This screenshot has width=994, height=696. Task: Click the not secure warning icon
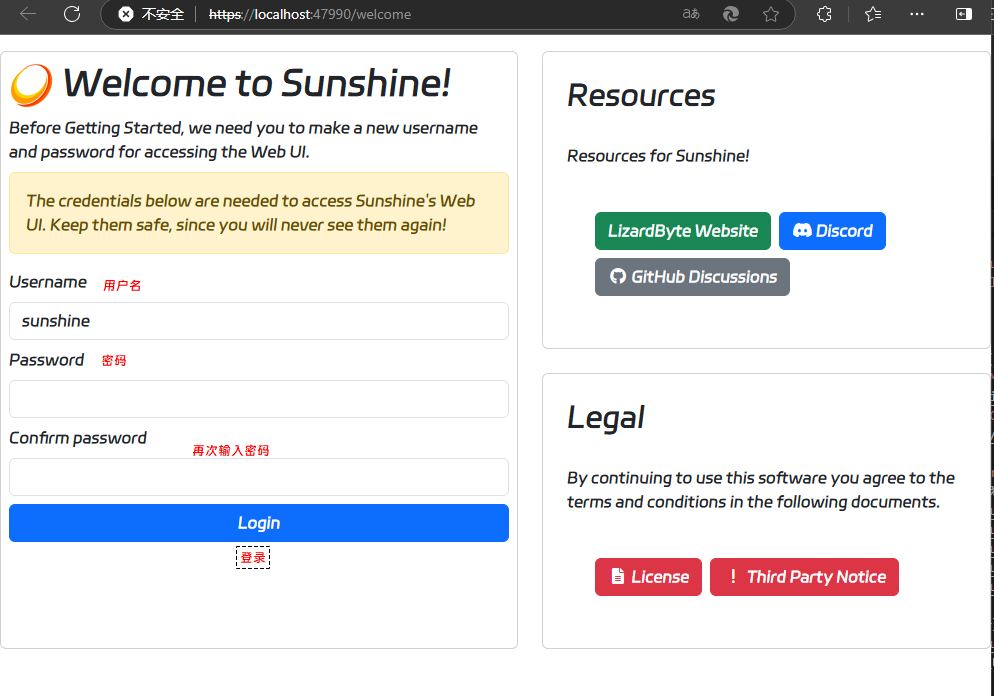[x=126, y=14]
